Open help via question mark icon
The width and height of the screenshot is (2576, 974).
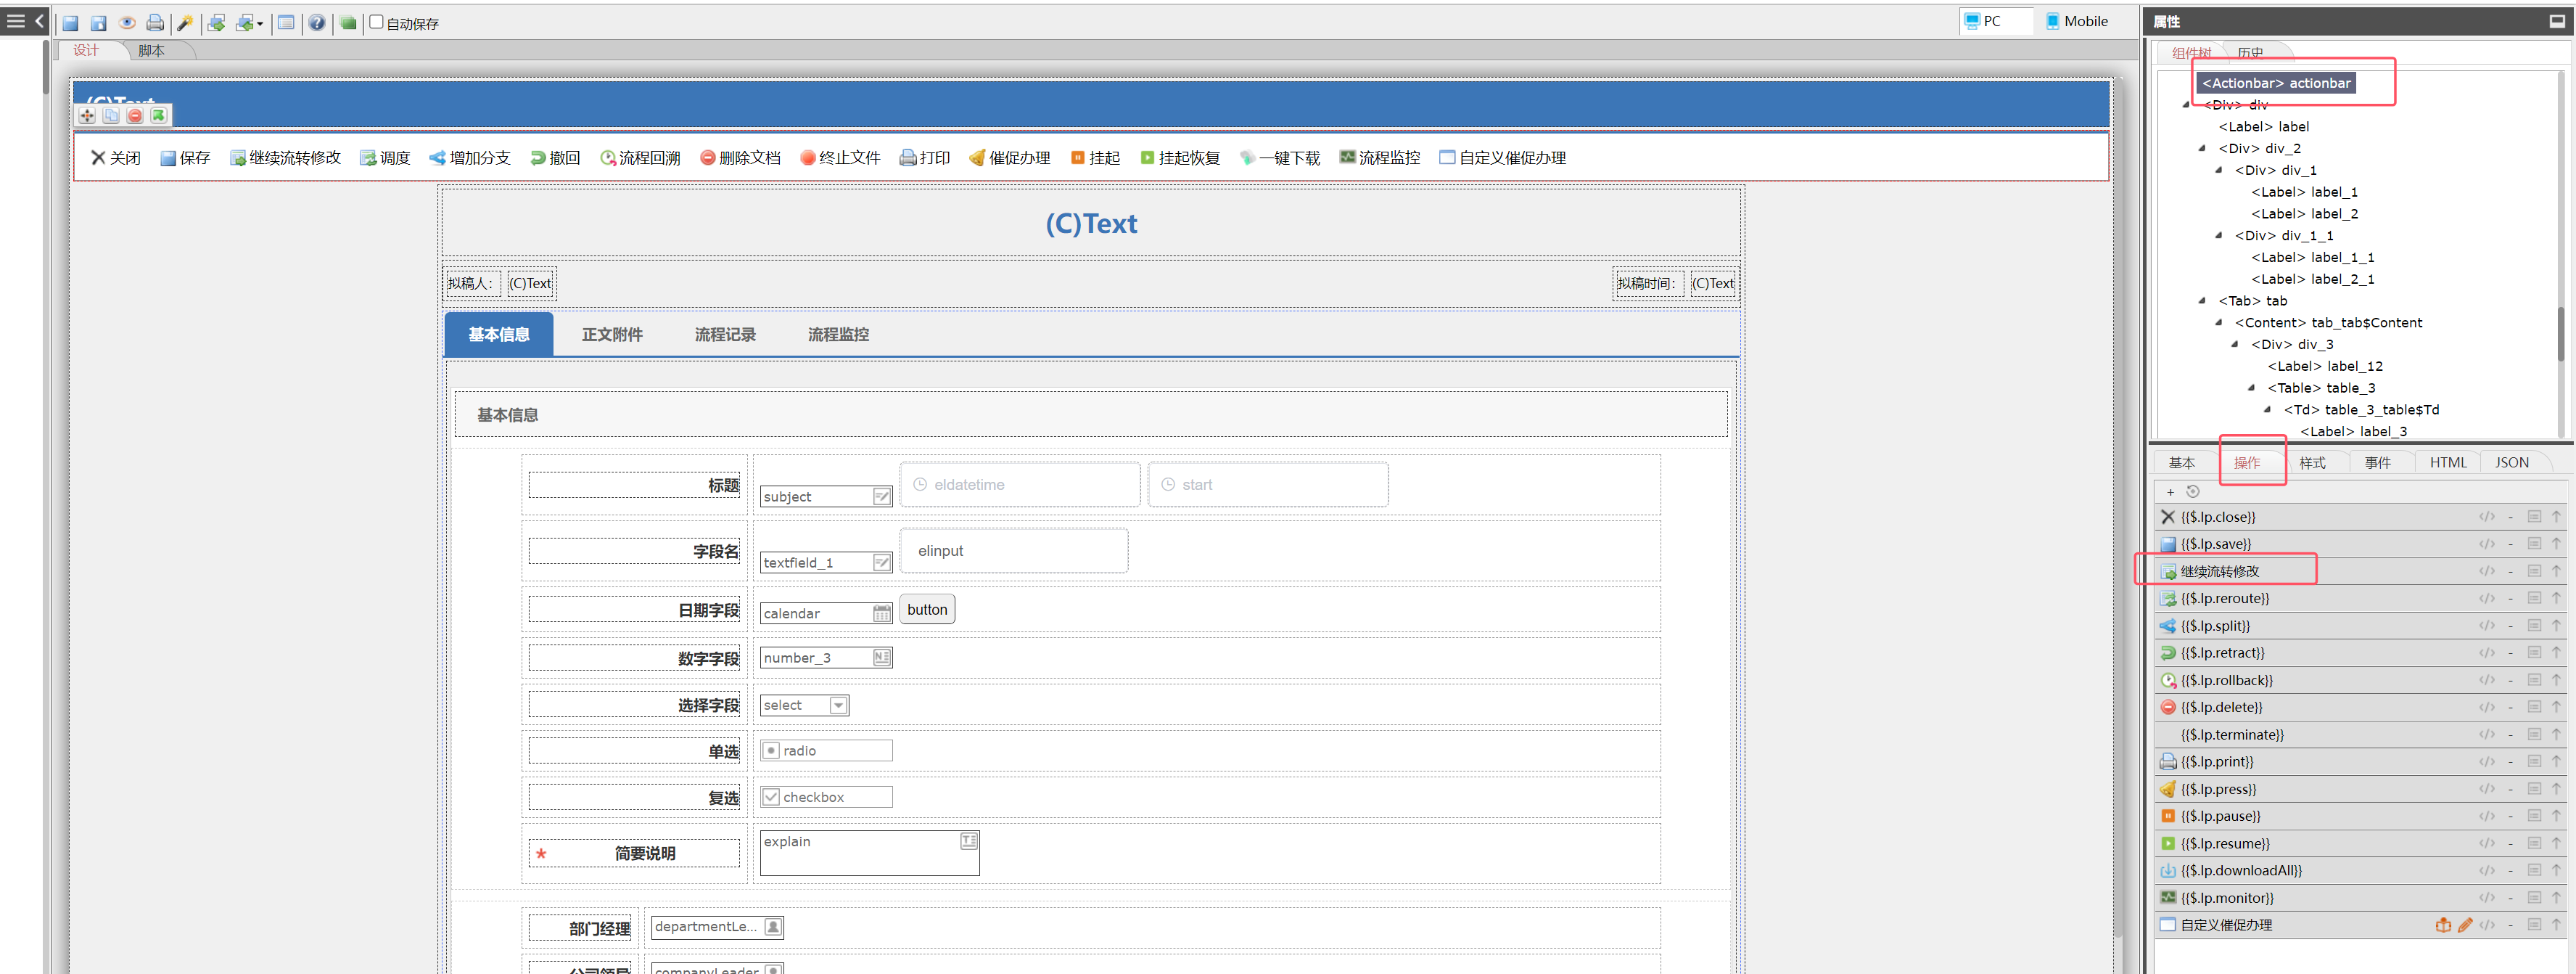click(x=316, y=22)
